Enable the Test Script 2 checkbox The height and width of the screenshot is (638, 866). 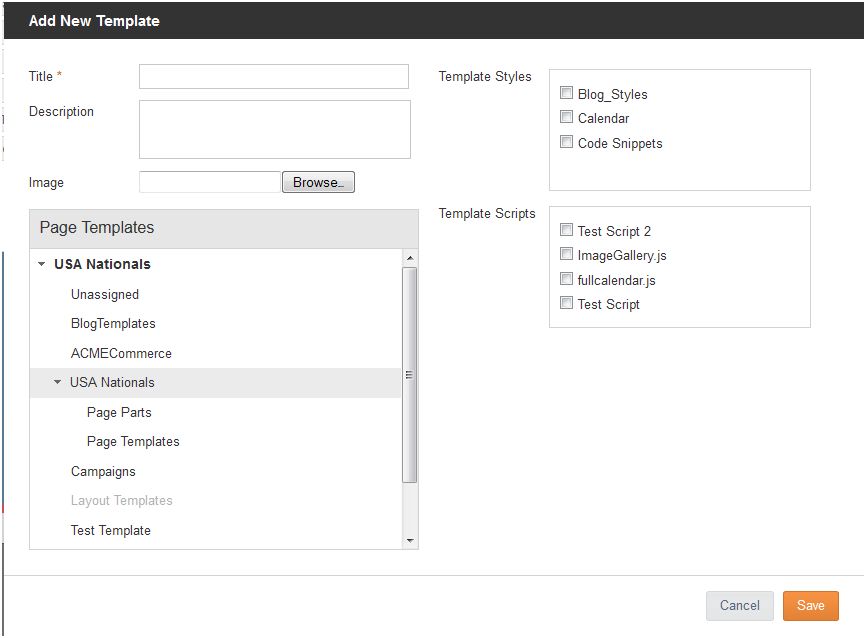coord(567,230)
